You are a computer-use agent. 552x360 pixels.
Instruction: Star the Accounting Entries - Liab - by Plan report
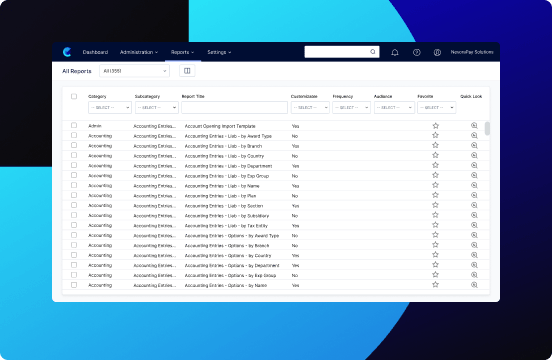(x=435, y=195)
